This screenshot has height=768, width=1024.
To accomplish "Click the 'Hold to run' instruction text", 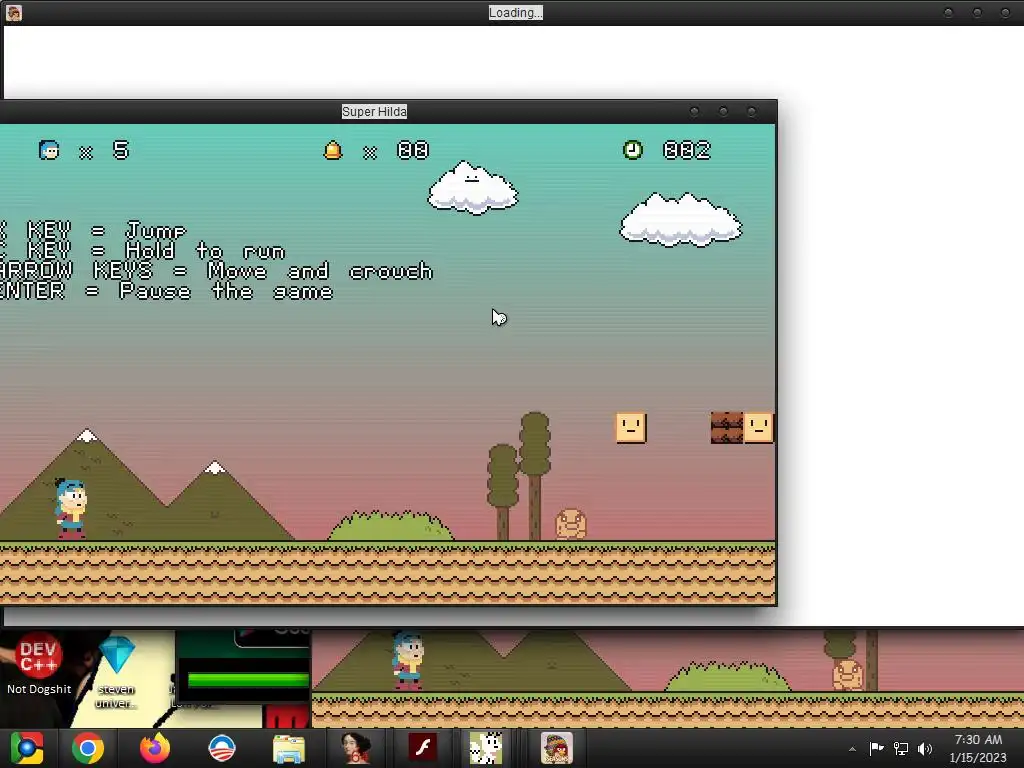I will pos(205,251).
